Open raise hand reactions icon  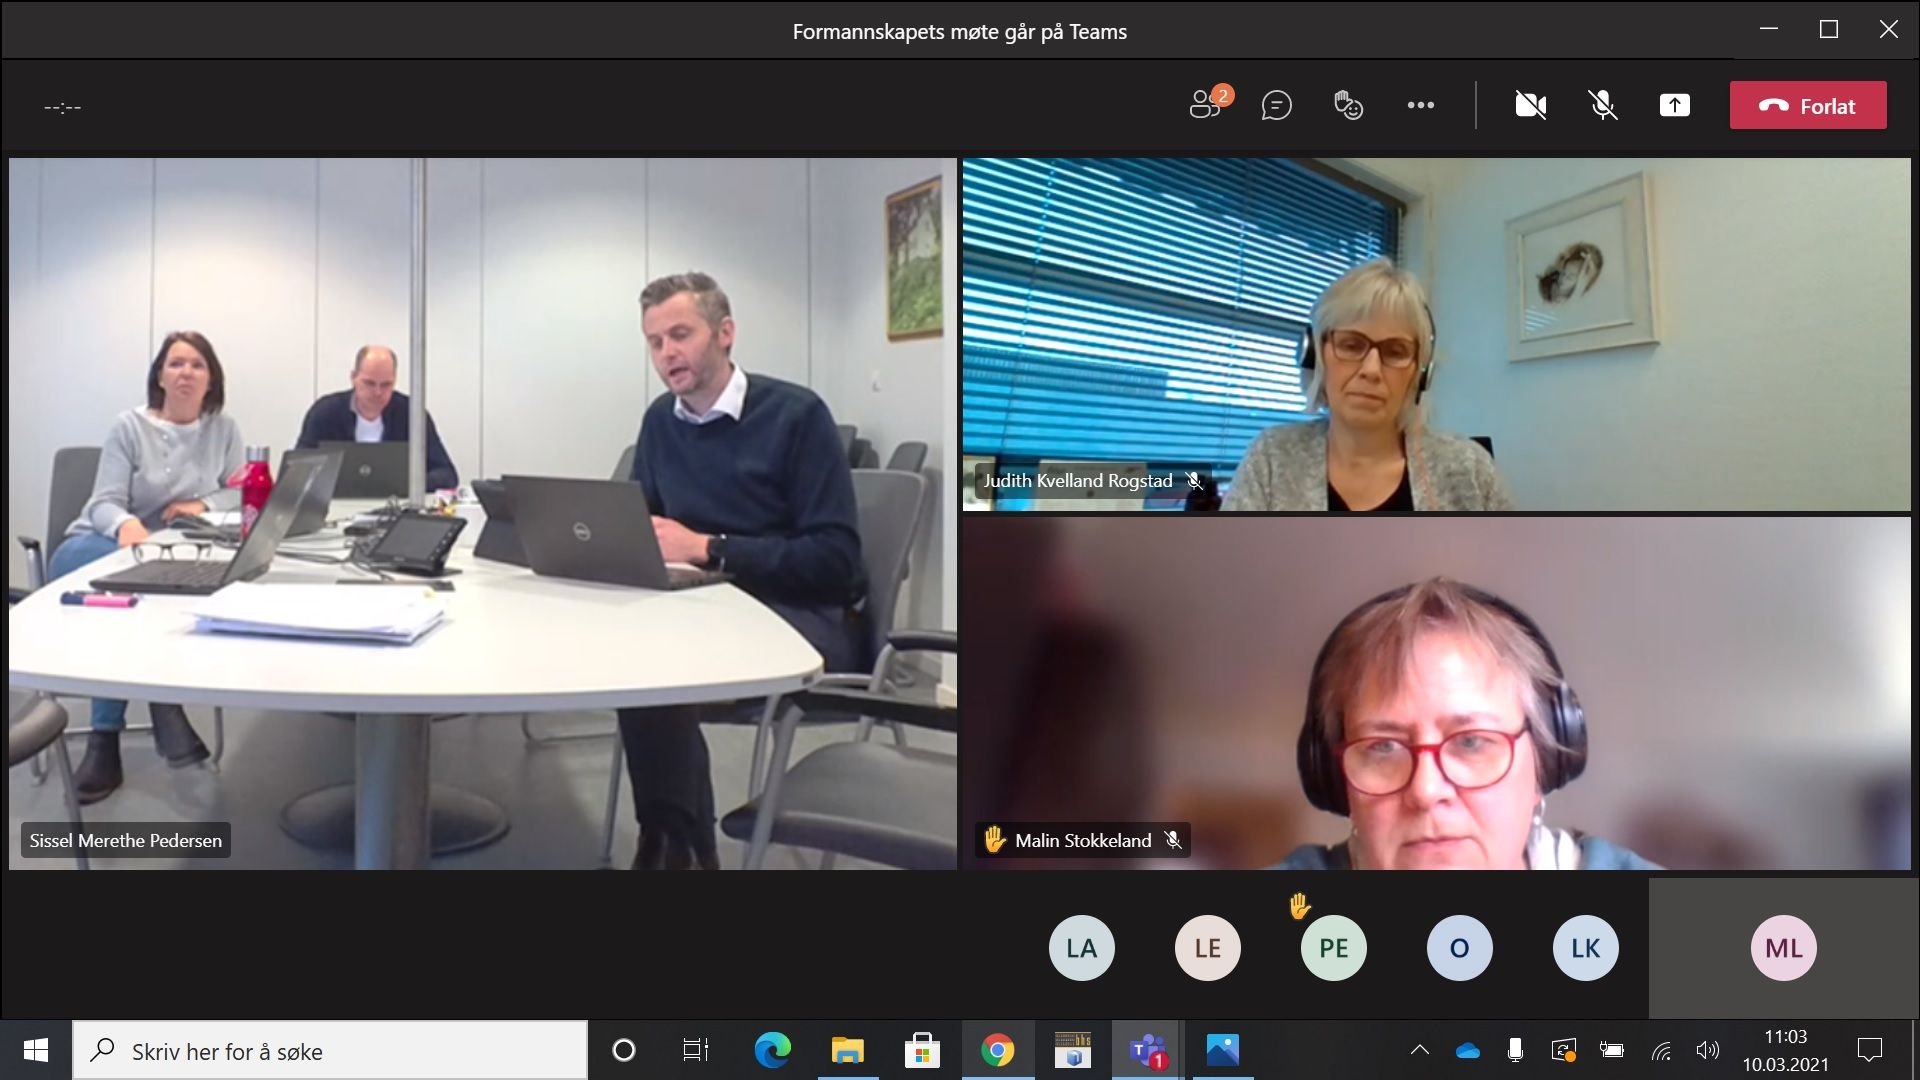tap(1348, 105)
